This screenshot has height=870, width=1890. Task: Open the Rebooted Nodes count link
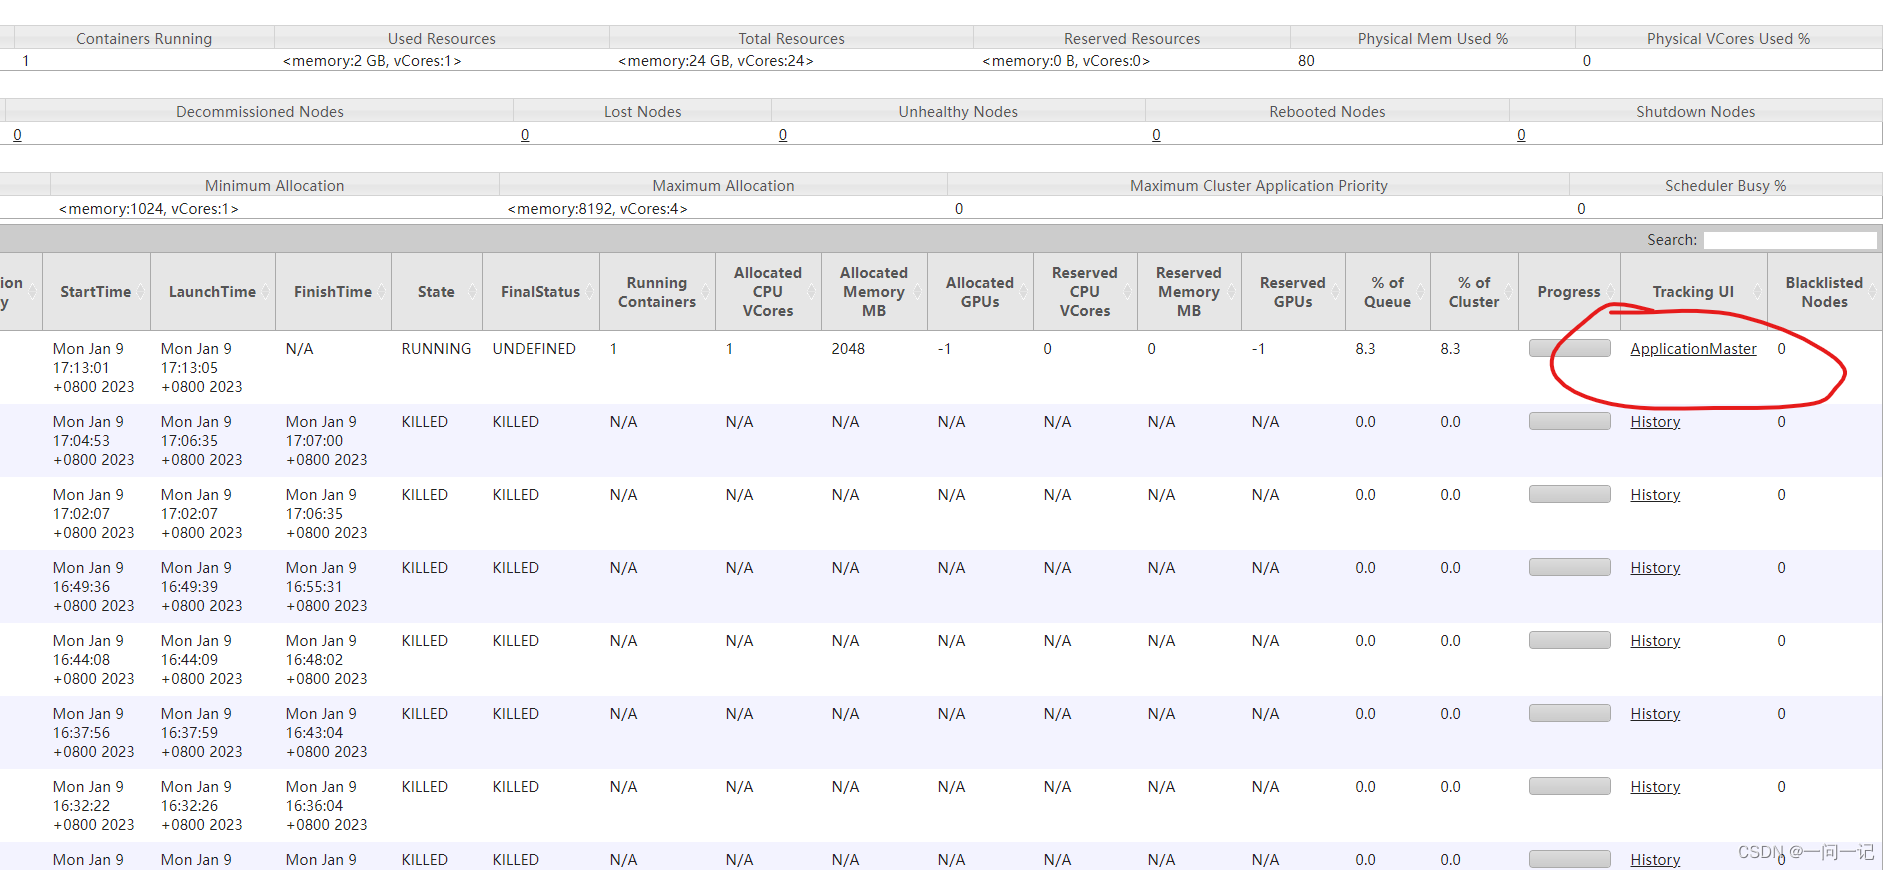[1156, 135]
